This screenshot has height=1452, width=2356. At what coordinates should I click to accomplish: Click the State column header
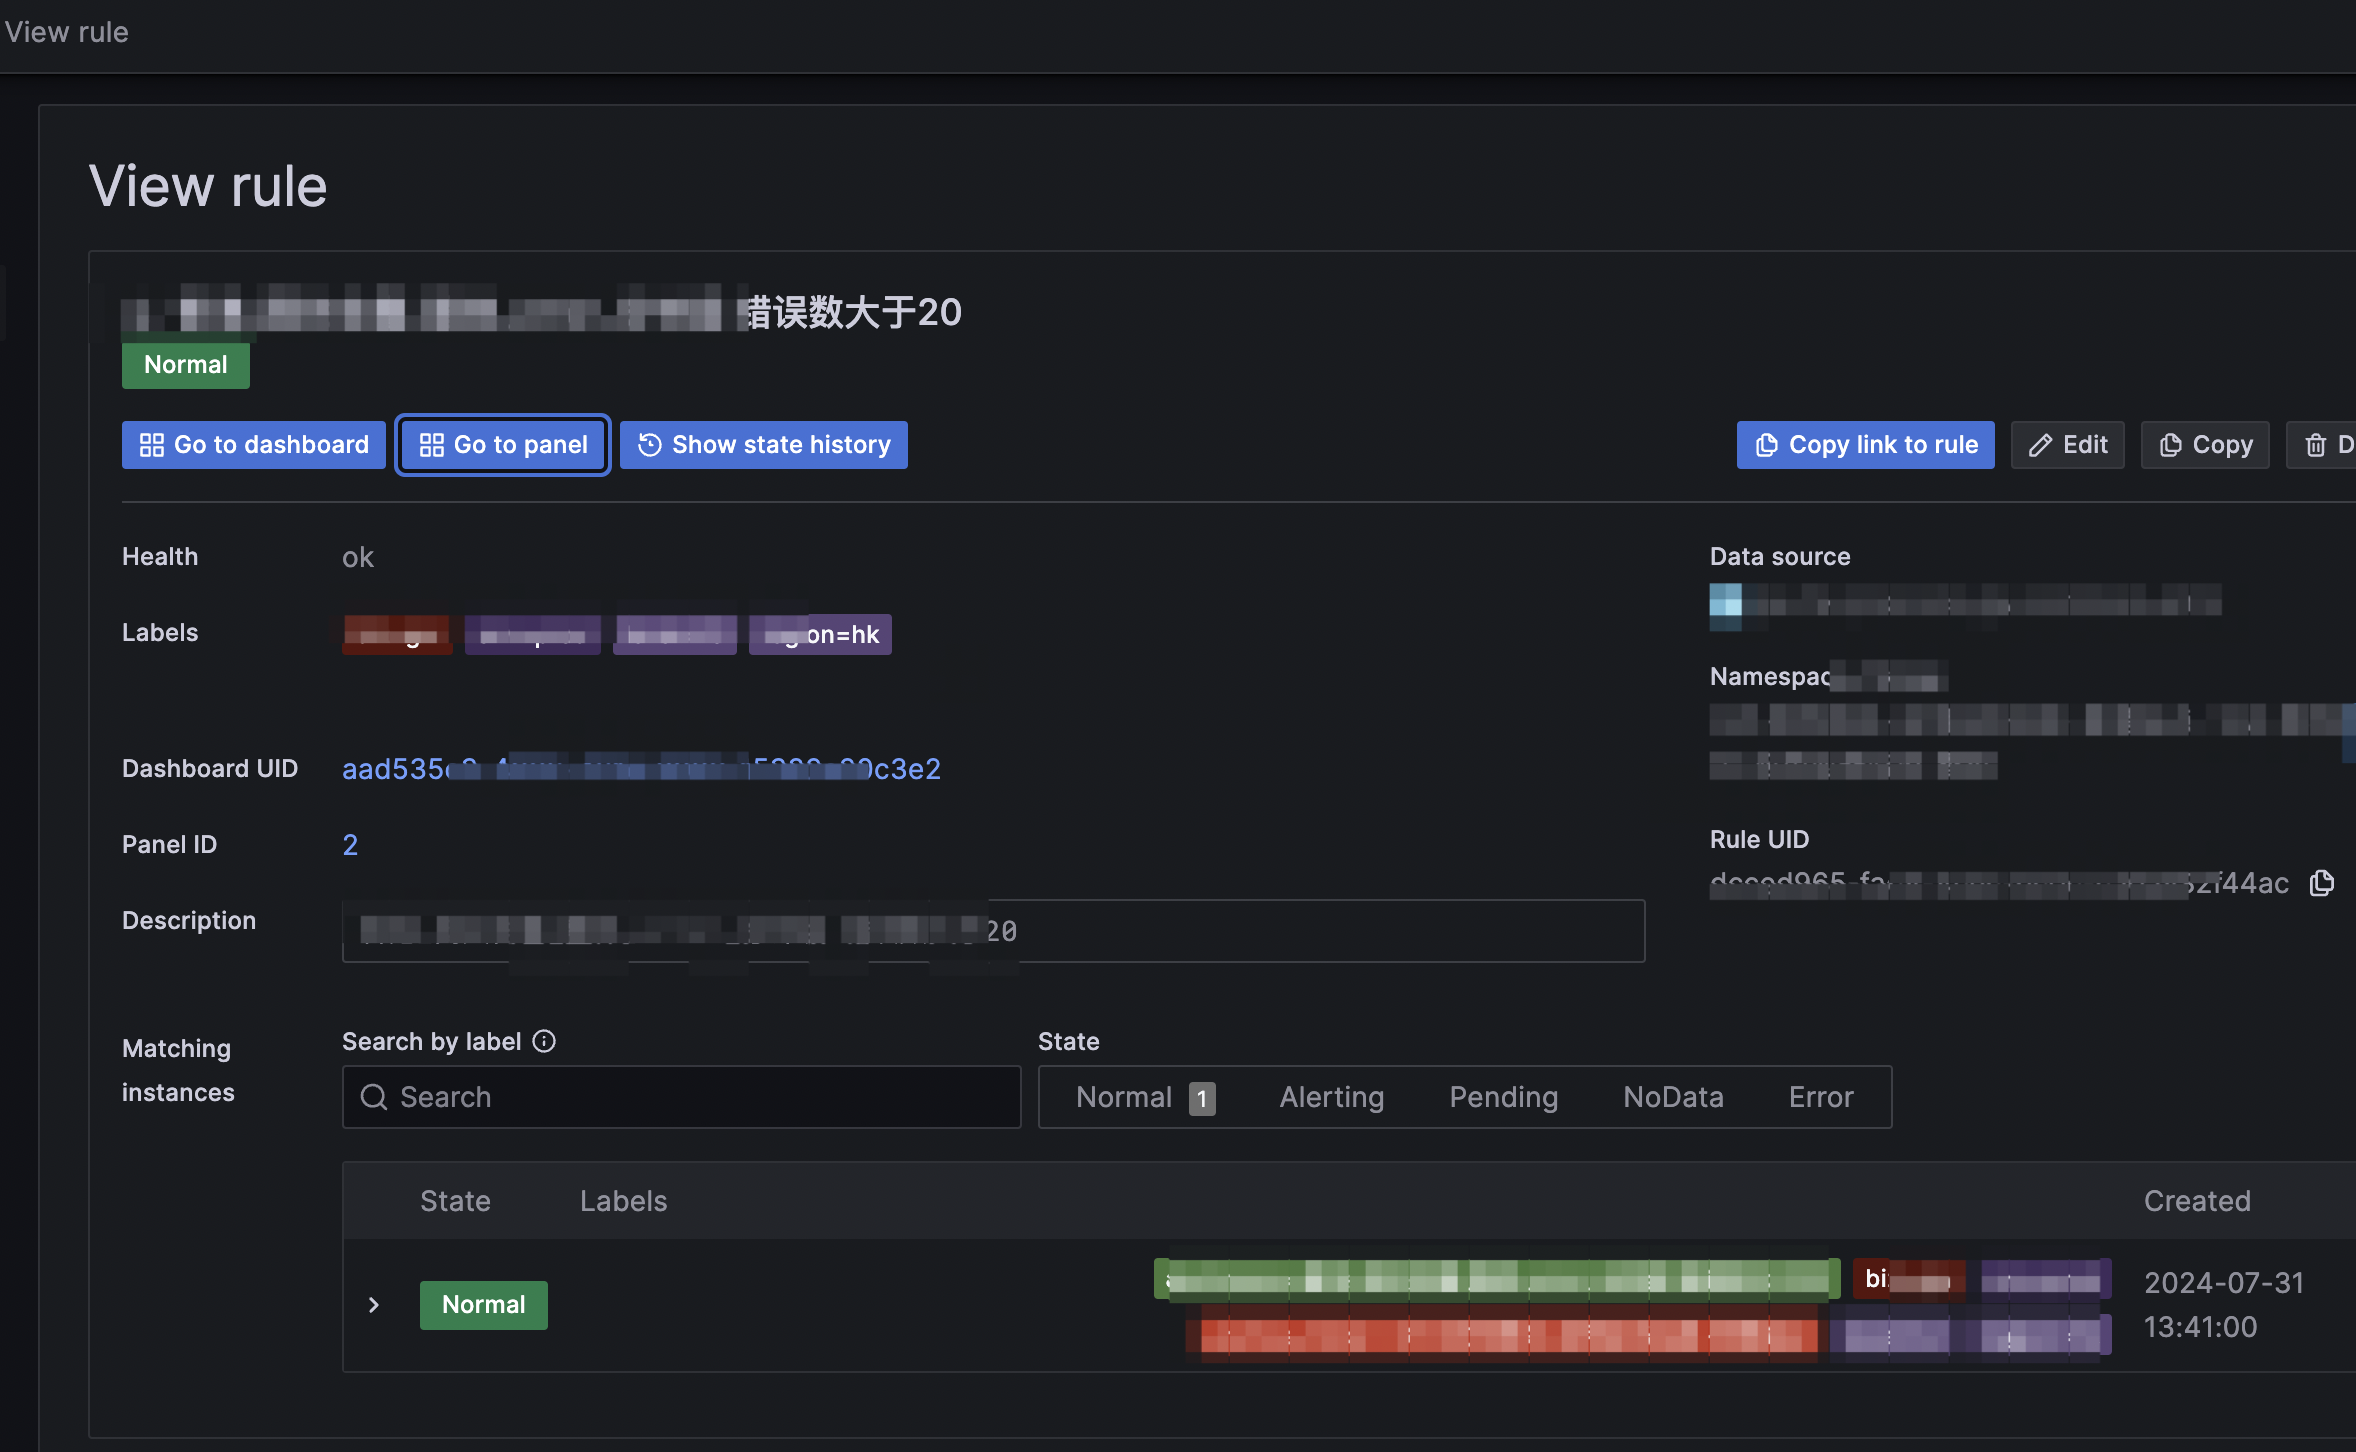pos(455,1201)
